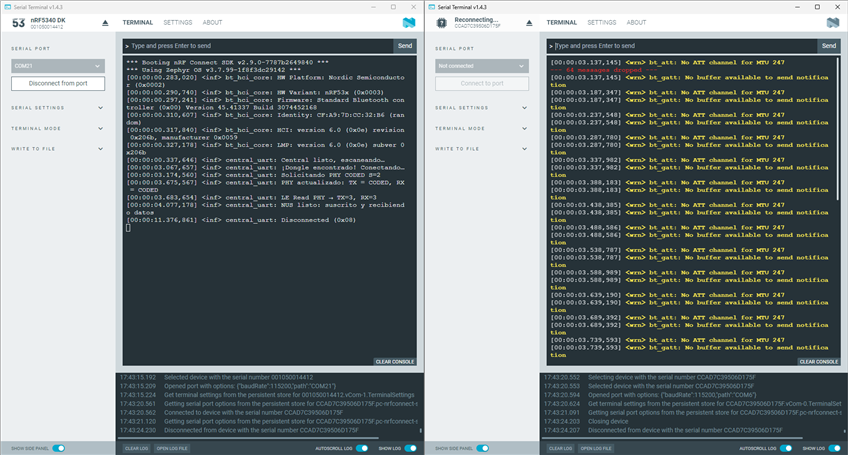
Task: Expand Terminal Mode section in left window
Action: [57, 128]
